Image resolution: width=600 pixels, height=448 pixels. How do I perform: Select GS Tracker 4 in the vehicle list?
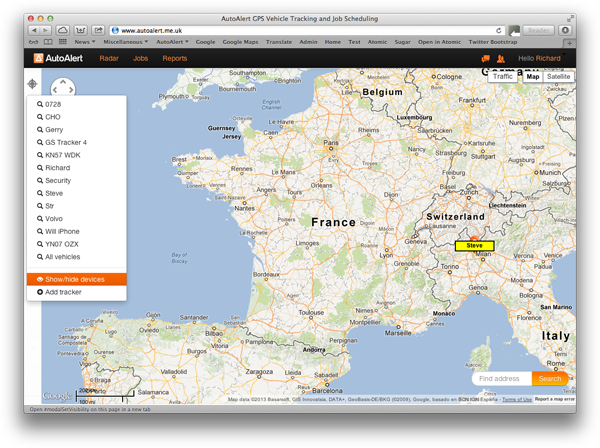coord(77,142)
